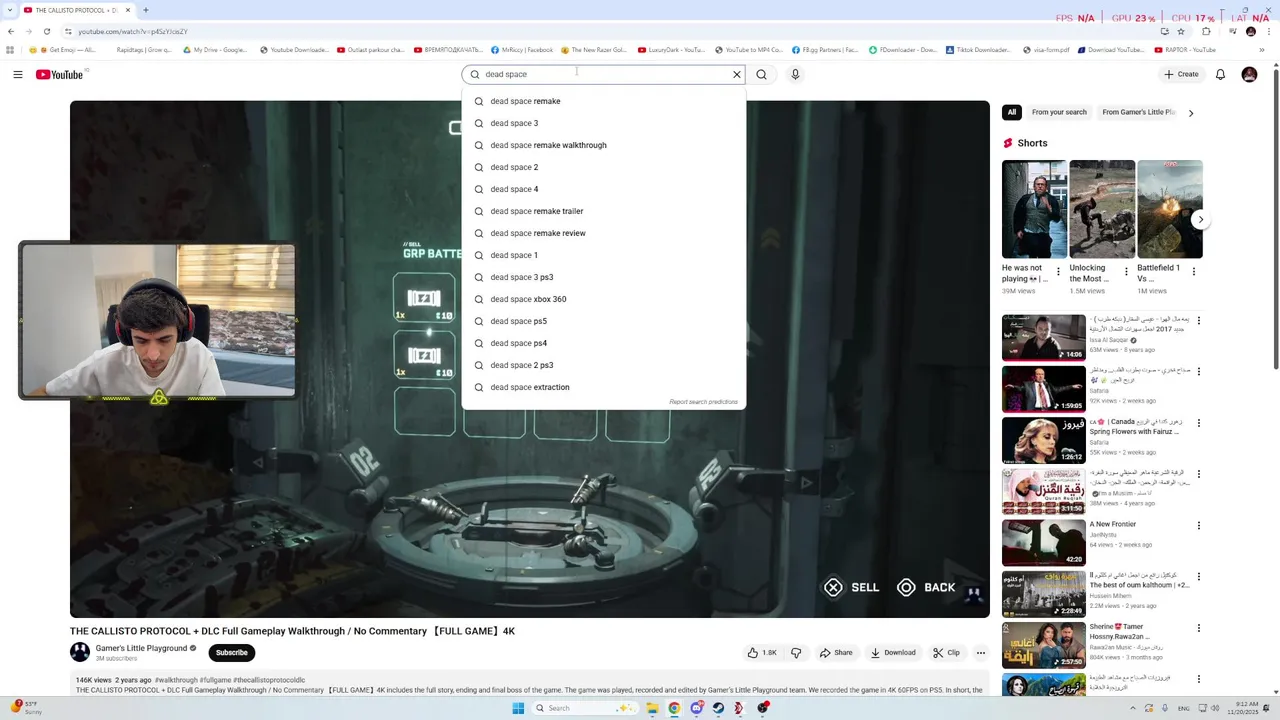1280x720 pixels.
Task: Open the 'Battlefield 1 Vs' Short
Action: pos(1170,209)
